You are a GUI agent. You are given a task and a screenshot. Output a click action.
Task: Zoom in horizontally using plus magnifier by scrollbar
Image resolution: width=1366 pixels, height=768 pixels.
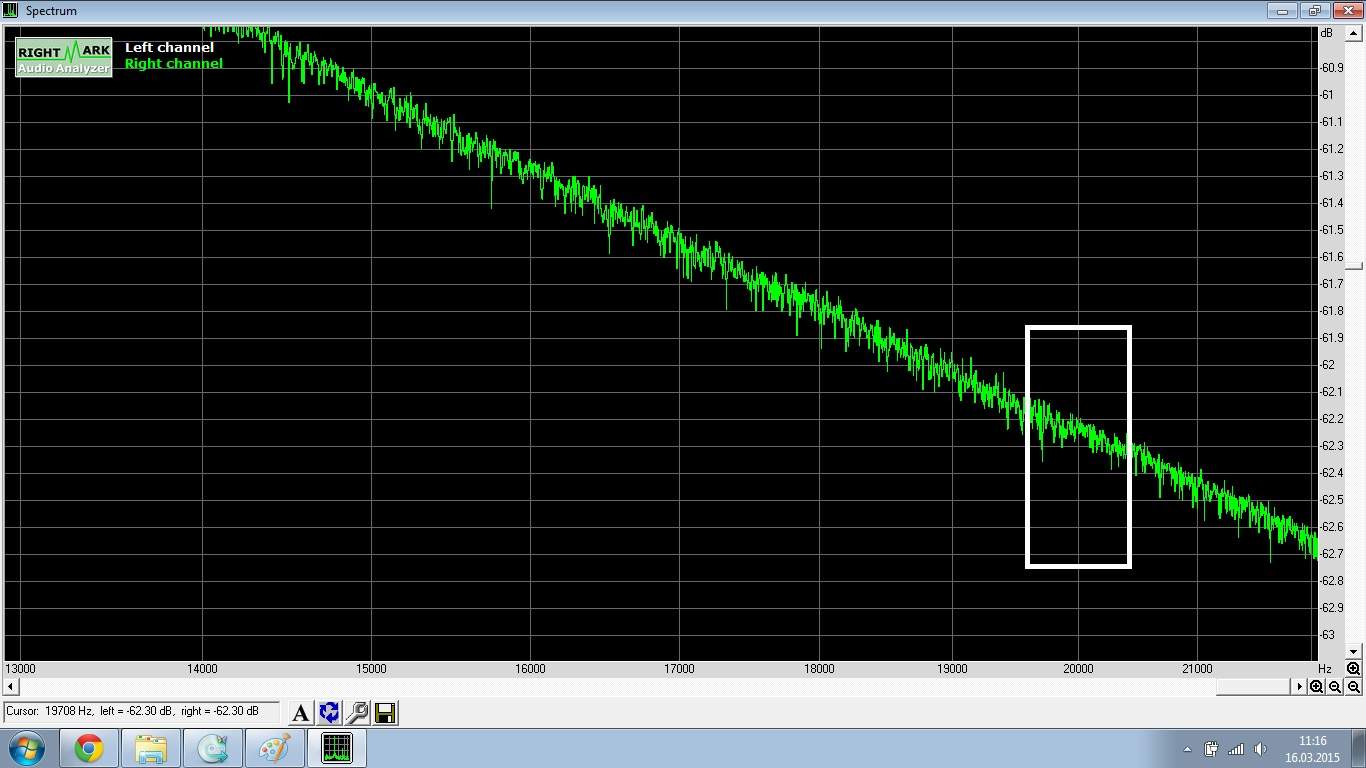pos(1317,686)
